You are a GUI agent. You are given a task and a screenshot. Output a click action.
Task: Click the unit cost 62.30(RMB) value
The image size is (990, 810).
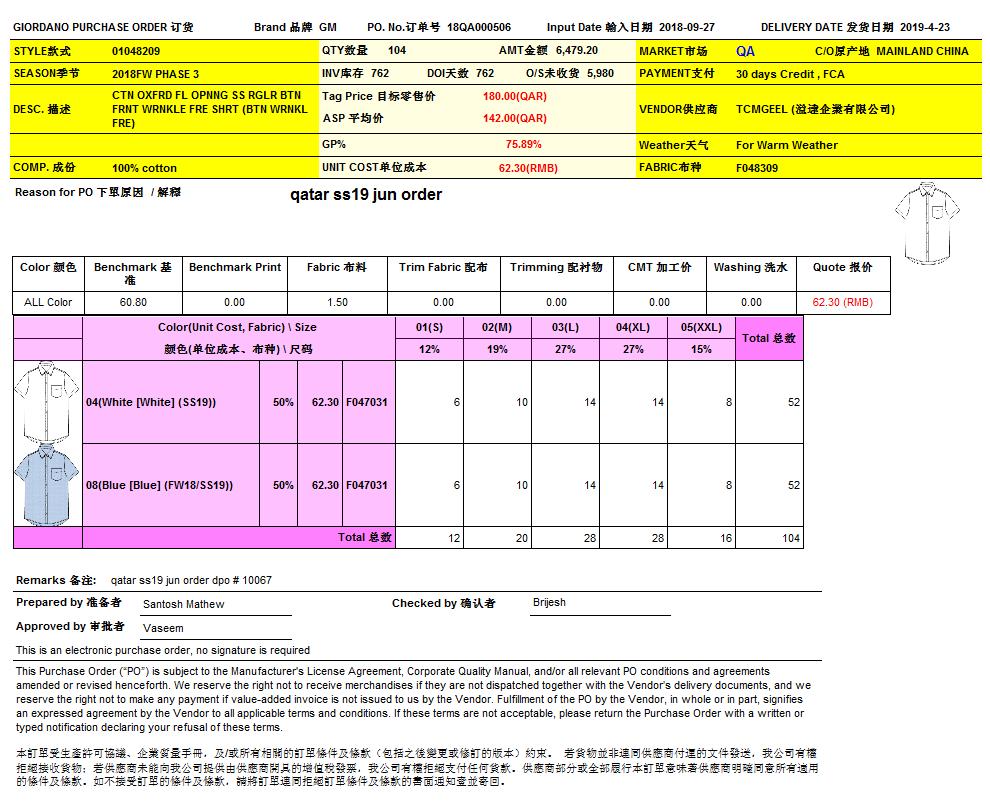528,168
